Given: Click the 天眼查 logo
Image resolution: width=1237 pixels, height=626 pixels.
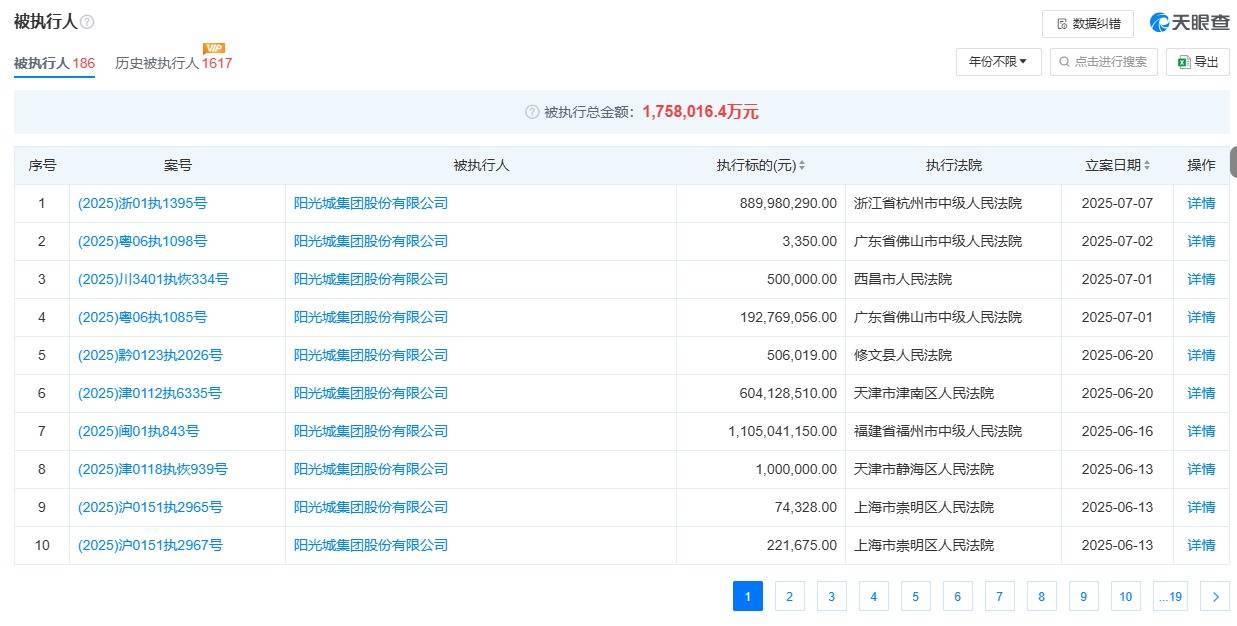Looking at the screenshot, I should [x=1189, y=22].
